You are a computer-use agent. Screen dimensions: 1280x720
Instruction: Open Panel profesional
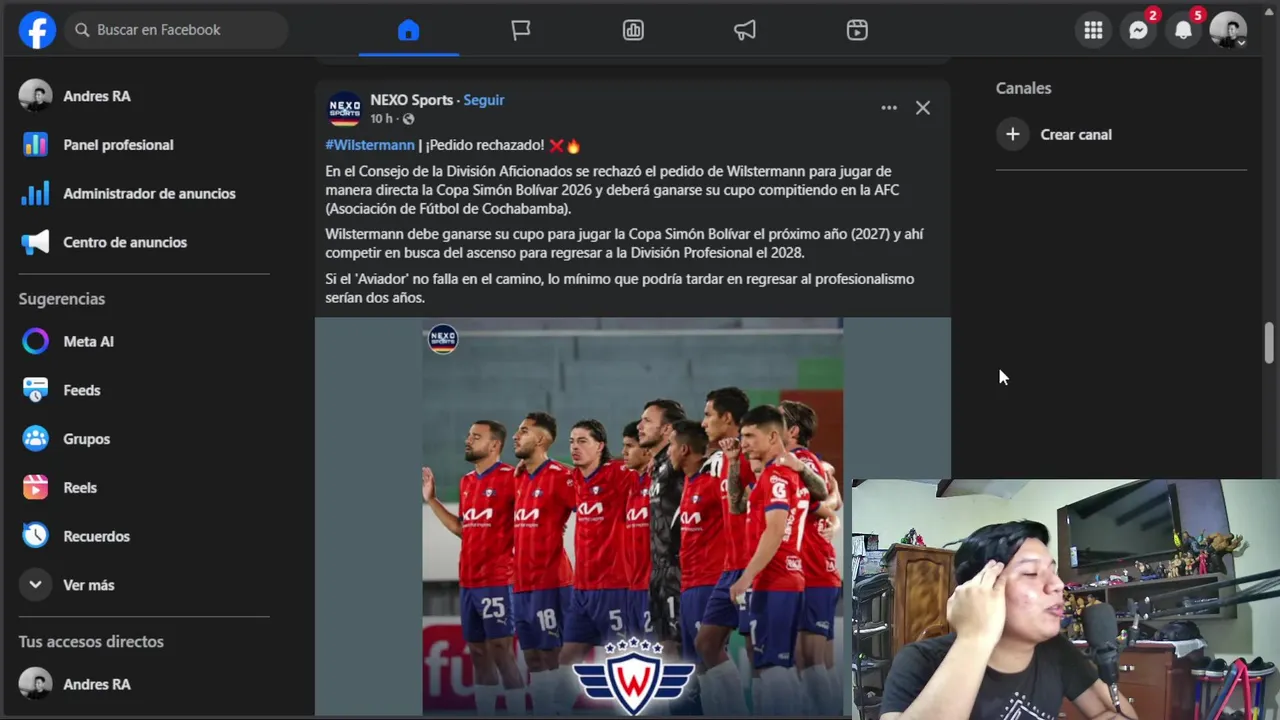[144, 145]
